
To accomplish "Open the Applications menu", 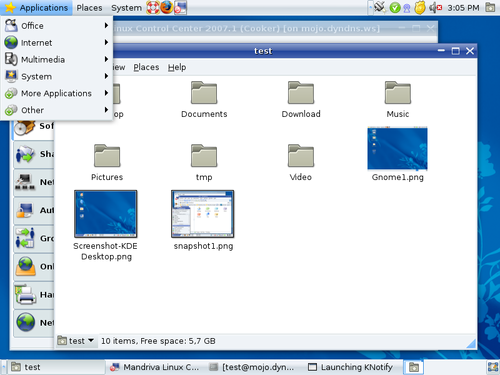I will pos(37,8).
